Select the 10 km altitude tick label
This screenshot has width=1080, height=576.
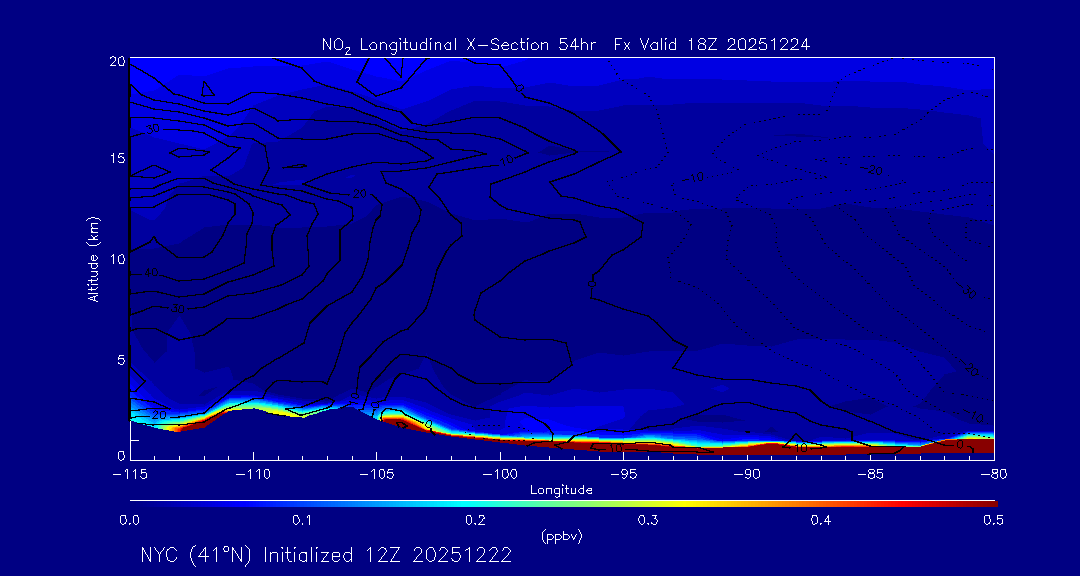click(x=117, y=259)
